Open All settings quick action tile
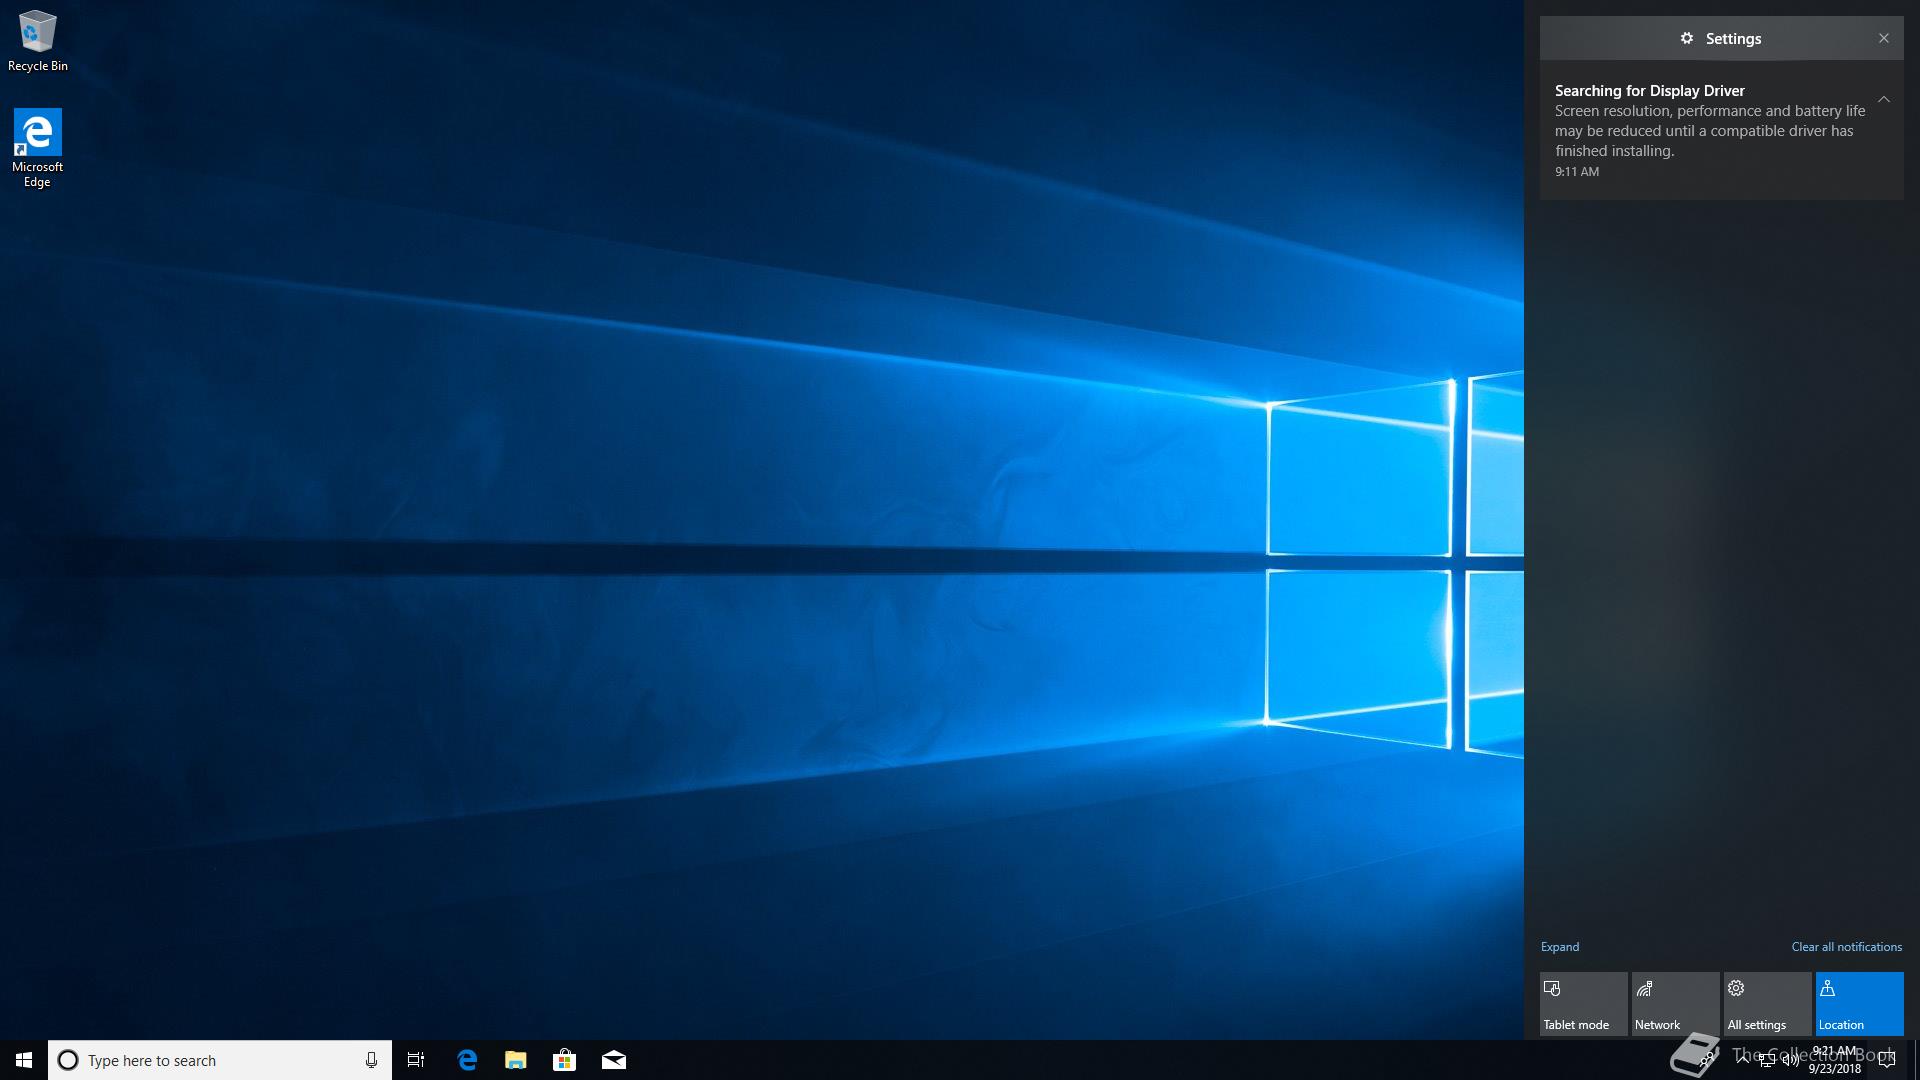Image resolution: width=1920 pixels, height=1080 pixels. pos(1768,1004)
